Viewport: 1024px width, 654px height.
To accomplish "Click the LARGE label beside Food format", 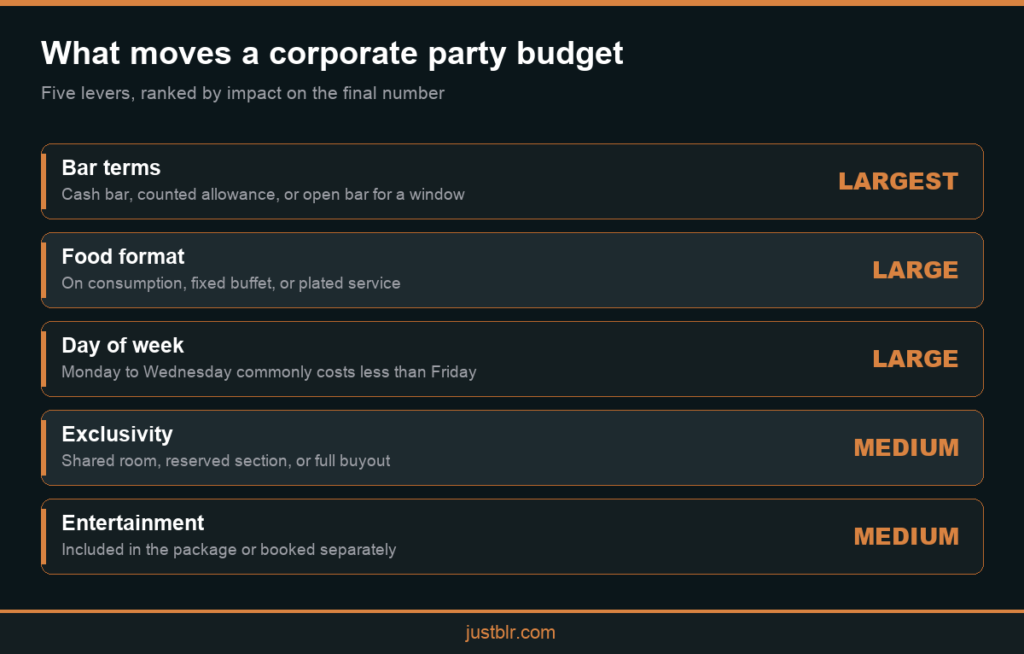I will (915, 270).
